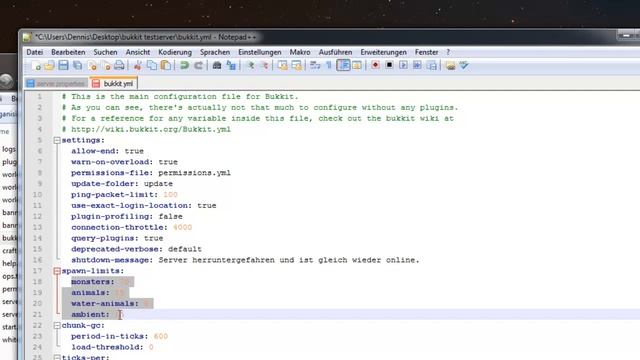Click 'deprecated-verbose: default' line
Viewport: 640px width, 360px height.
coord(136,249)
